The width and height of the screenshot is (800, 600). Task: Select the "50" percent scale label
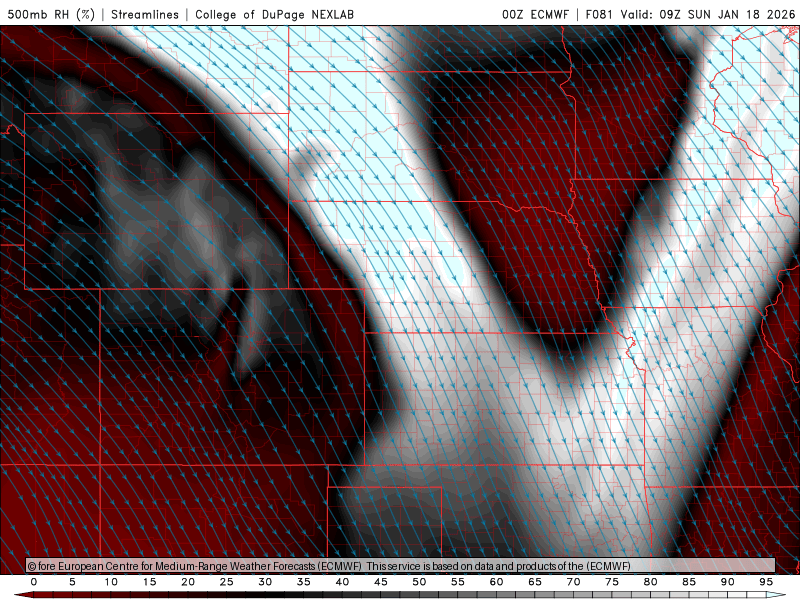[x=419, y=582]
